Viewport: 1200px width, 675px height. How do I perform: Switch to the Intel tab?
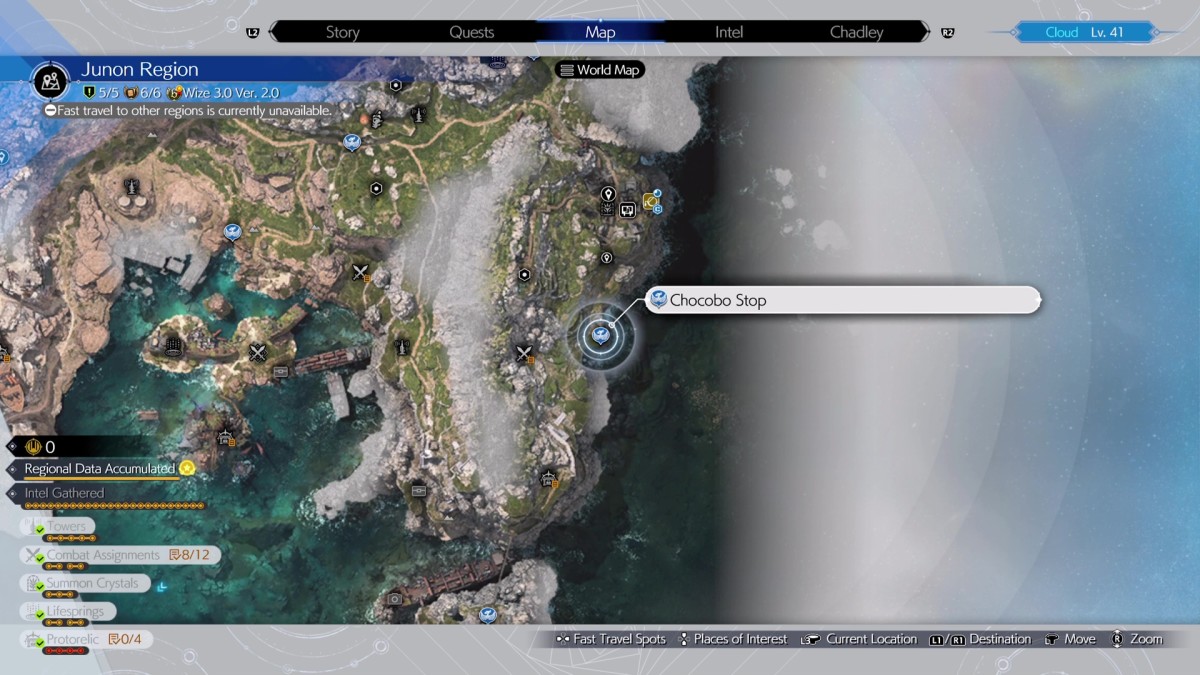click(x=729, y=32)
